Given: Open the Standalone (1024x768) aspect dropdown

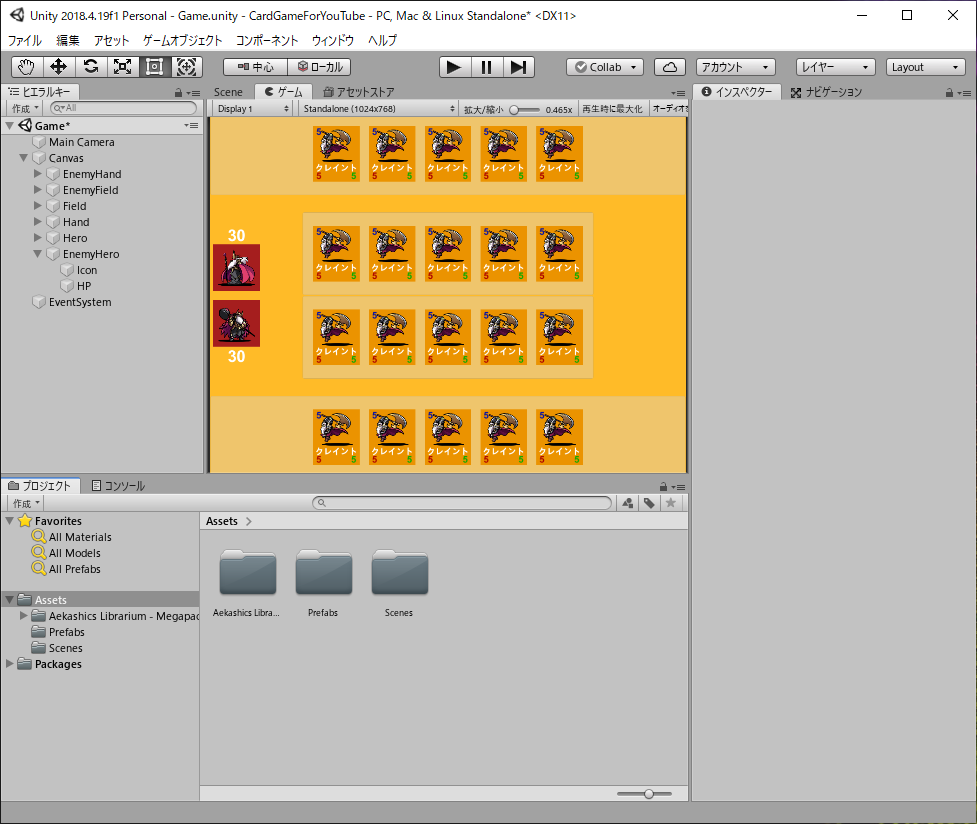Looking at the screenshot, I should tap(378, 108).
